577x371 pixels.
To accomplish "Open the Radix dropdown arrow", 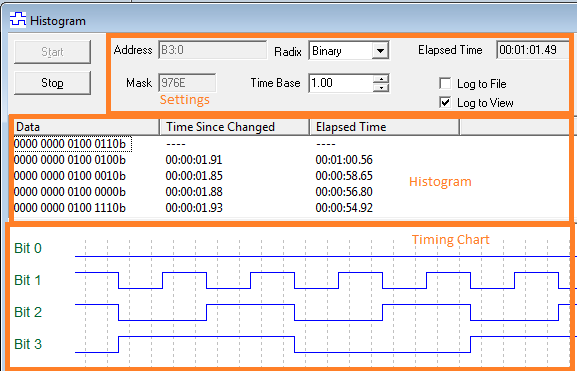I will 380,50.
